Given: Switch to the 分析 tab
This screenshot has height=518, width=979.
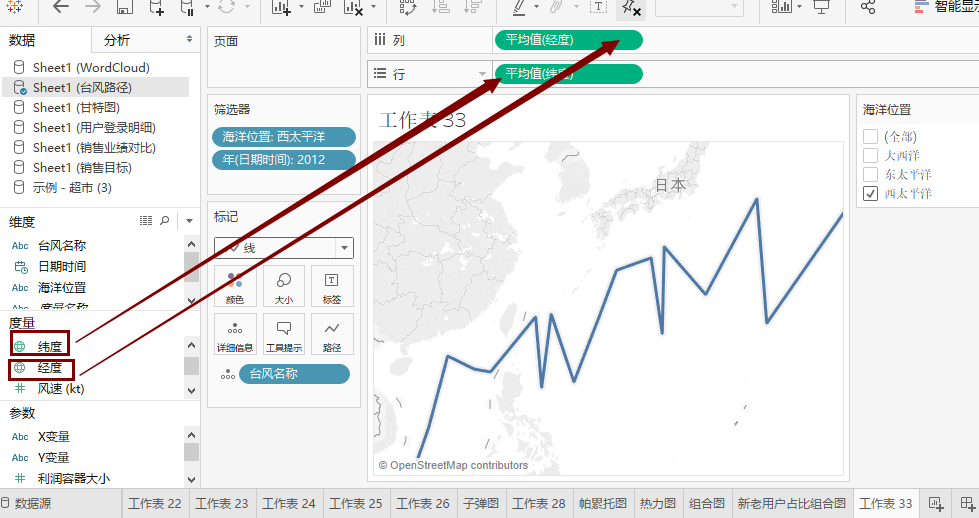Looking at the screenshot, I should pyautogui.click(x=117, y=40).
